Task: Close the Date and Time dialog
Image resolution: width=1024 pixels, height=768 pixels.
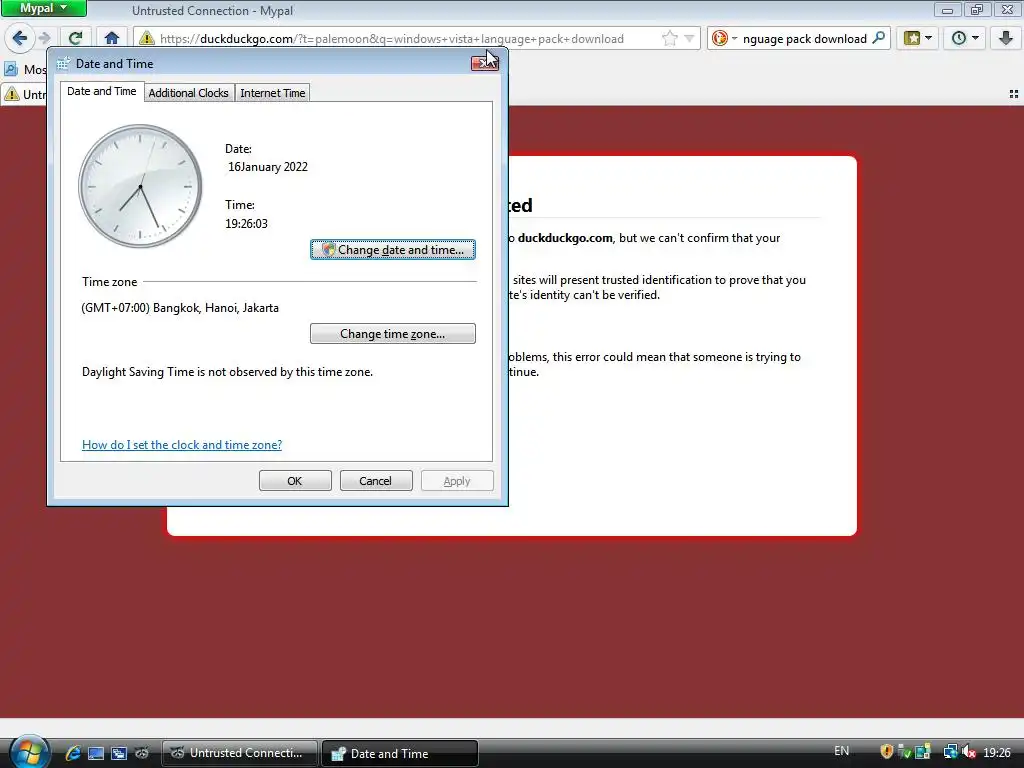Action: point(485,63)
